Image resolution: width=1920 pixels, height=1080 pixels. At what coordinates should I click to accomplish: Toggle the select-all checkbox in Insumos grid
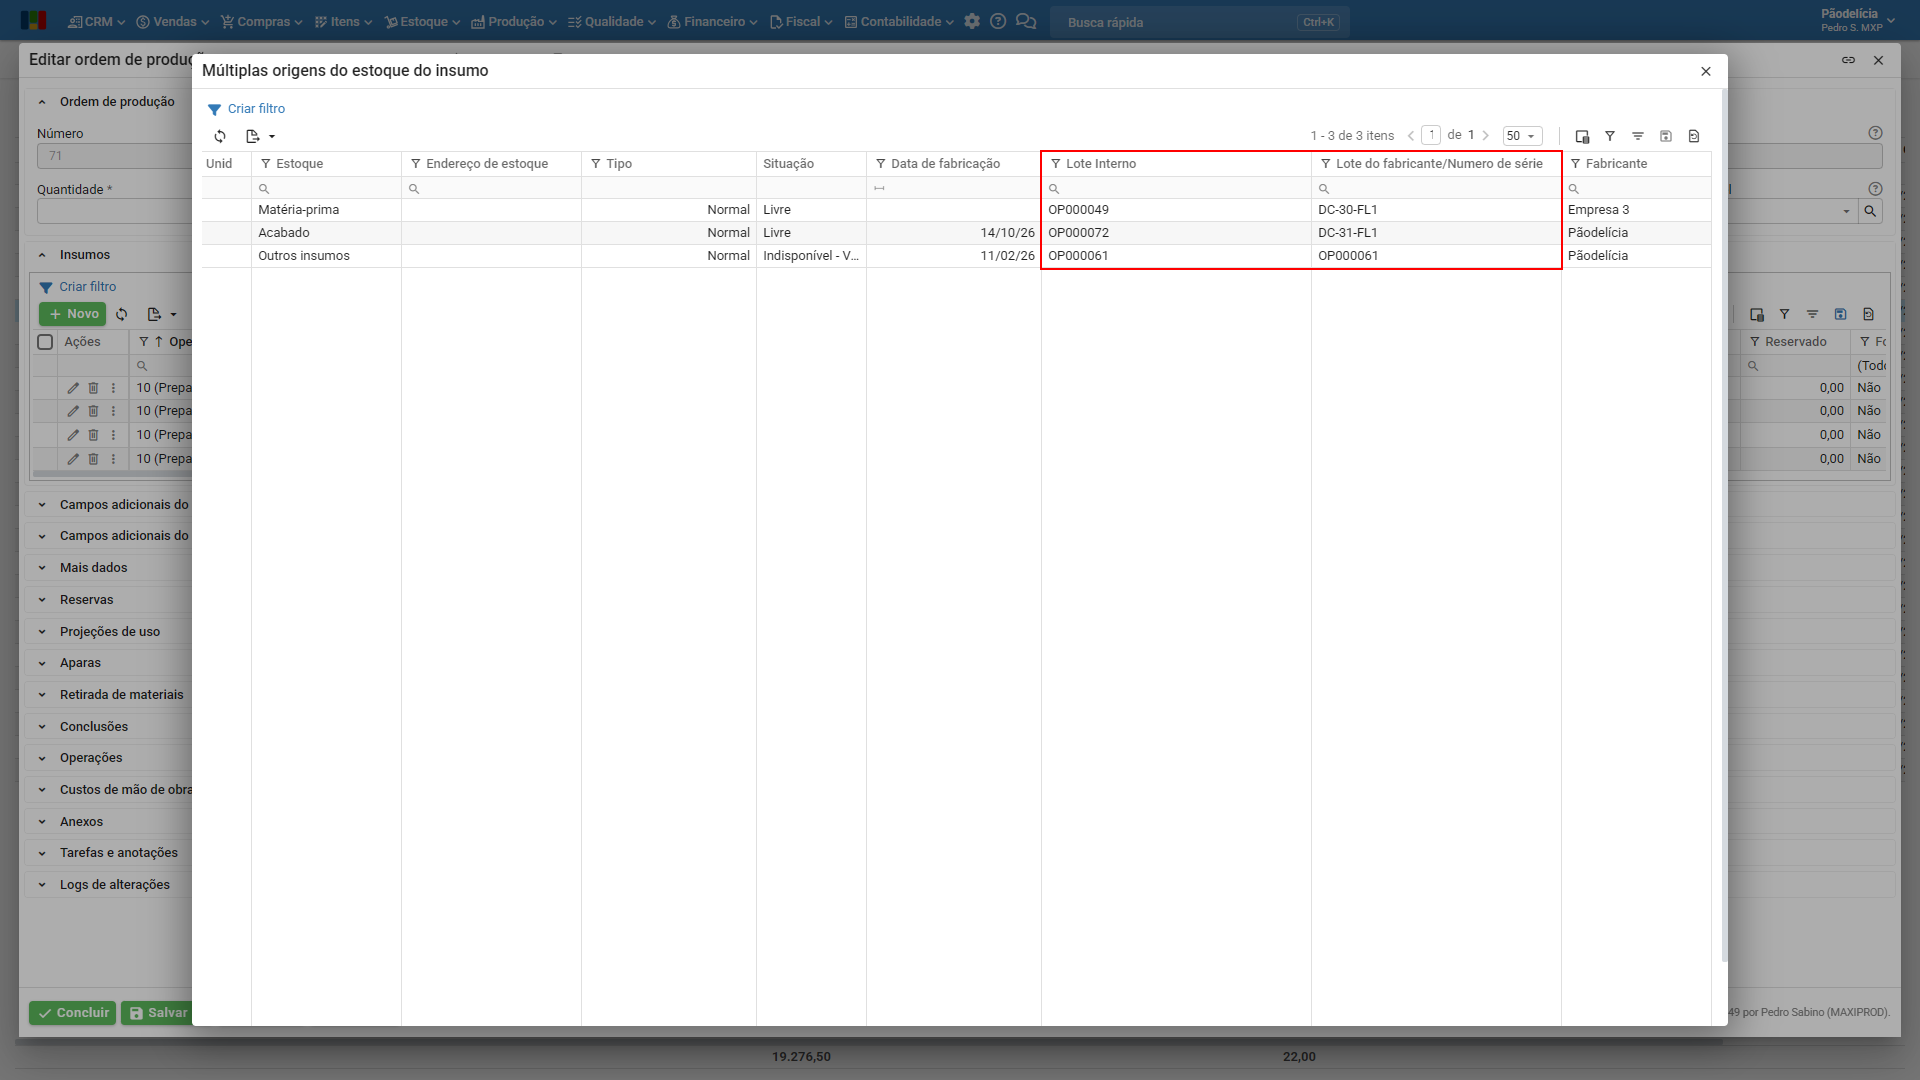45,342
